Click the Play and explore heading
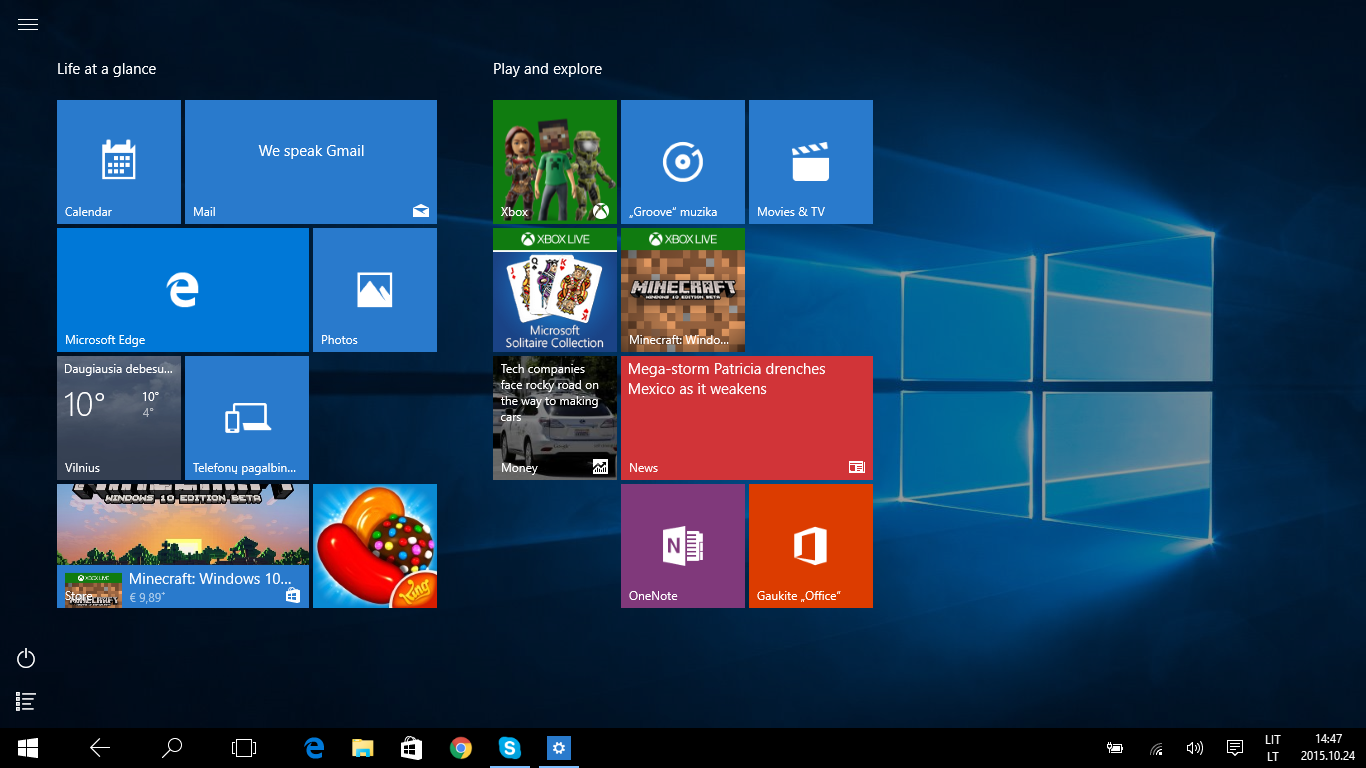 click(547, 69)
